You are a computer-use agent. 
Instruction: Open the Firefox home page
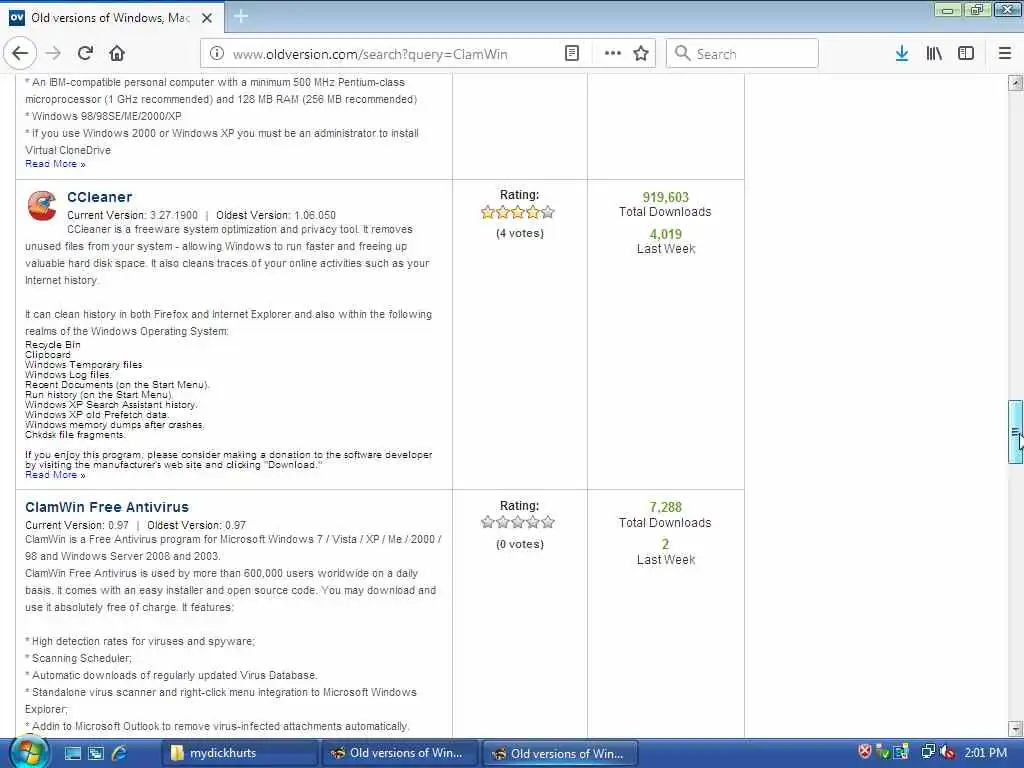(x=117, y=54)
